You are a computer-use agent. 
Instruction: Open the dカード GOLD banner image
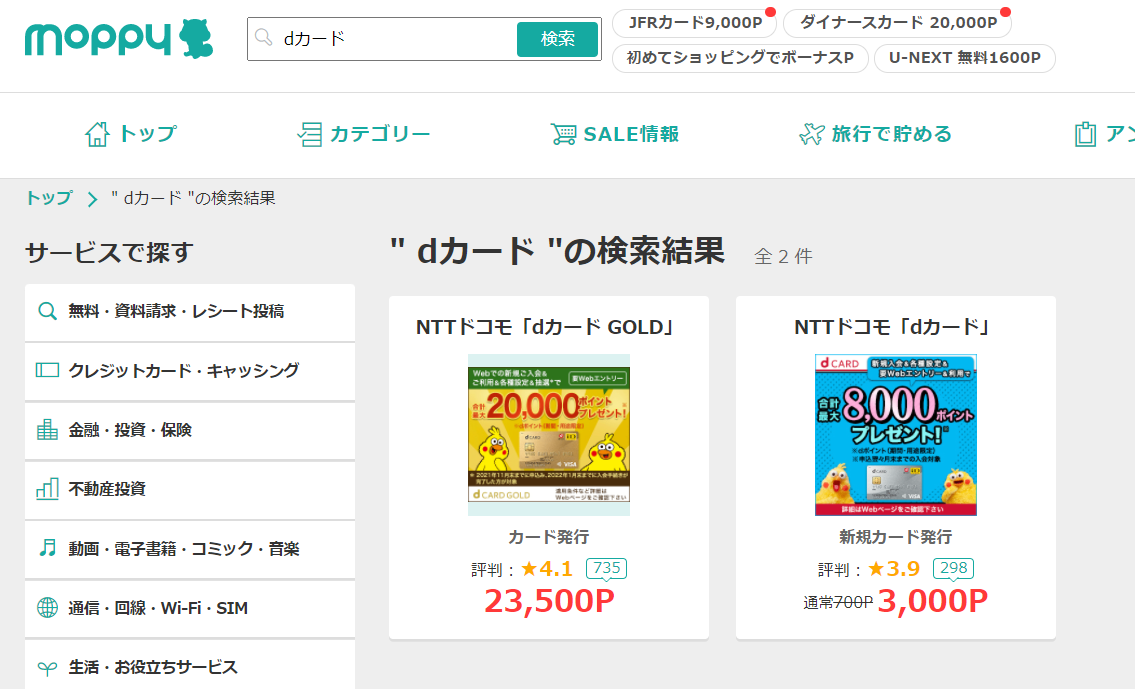[x=548, y=434]
